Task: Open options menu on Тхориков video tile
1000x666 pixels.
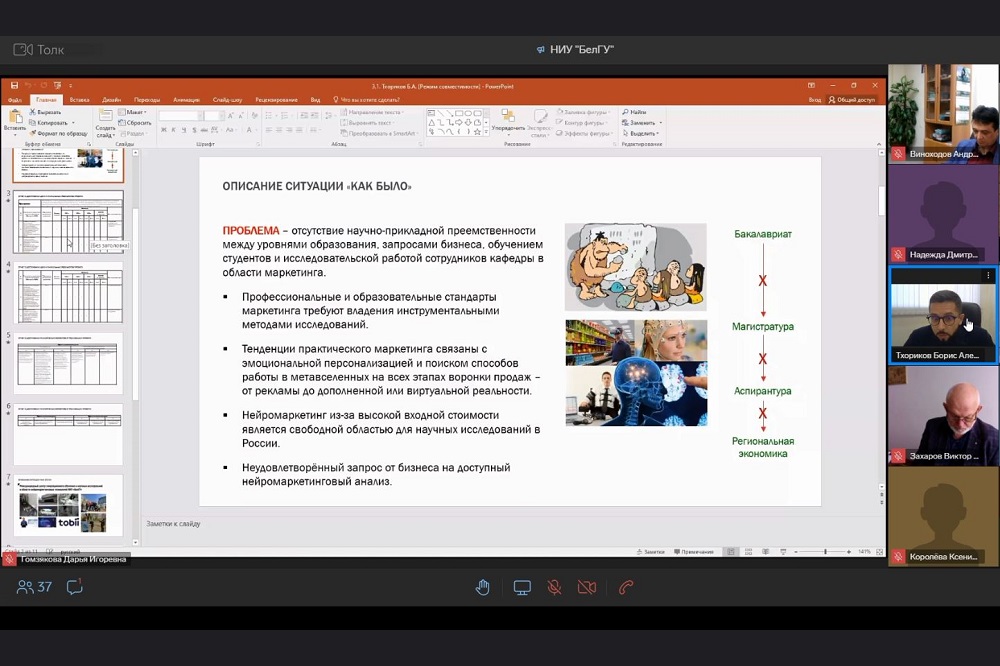Action: coord(988,275)
